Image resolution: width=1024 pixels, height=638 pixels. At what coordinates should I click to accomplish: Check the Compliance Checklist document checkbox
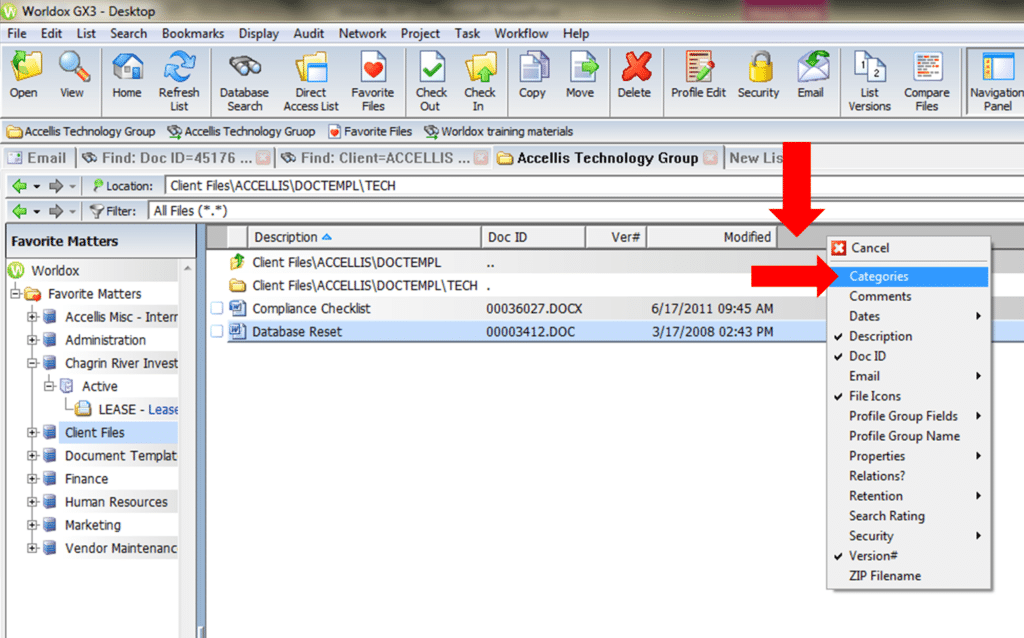click(216, 308)
